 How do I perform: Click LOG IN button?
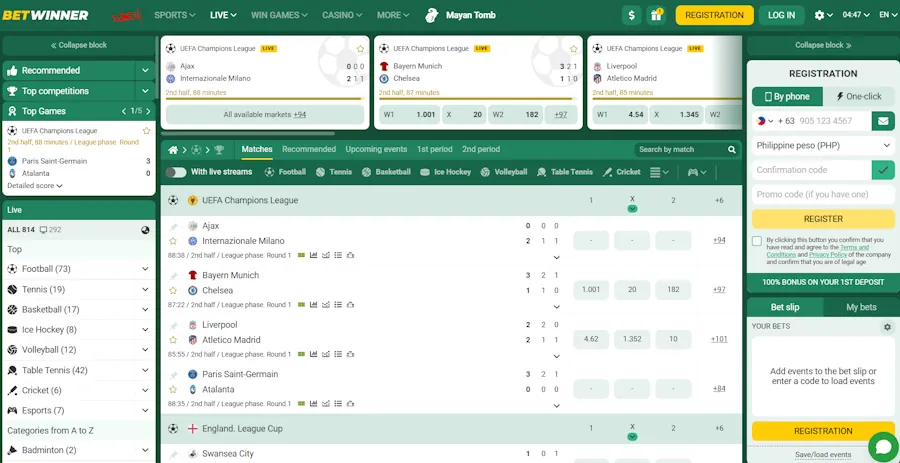point(782,15)
